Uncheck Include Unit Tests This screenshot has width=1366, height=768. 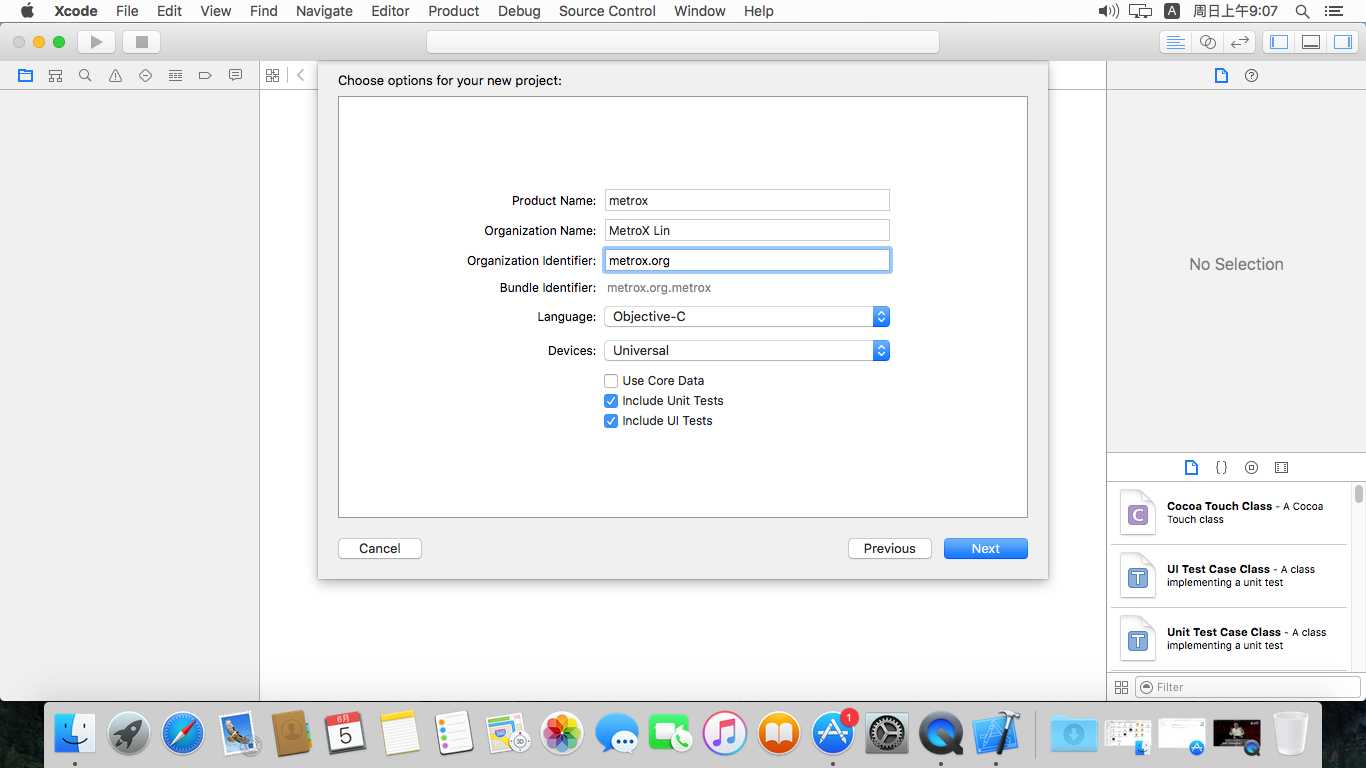pyautogui.click(x=611, y=401)
